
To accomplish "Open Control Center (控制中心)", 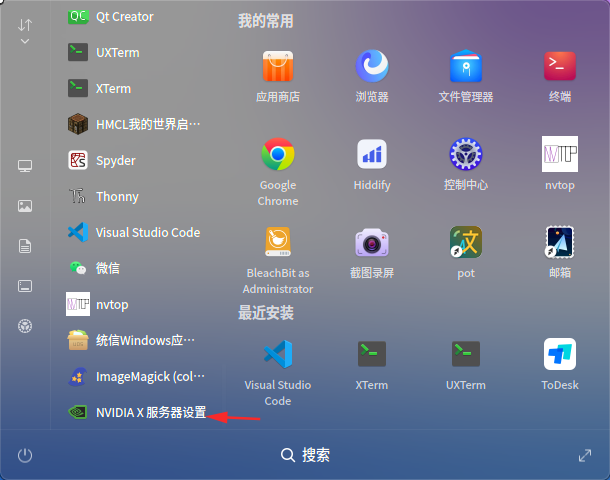I will tap(466, 155).
